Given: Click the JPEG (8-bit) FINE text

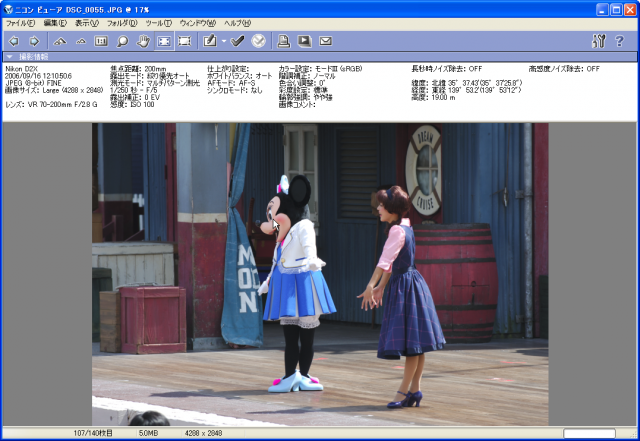Looking at the screenshot, I should 33,83.
